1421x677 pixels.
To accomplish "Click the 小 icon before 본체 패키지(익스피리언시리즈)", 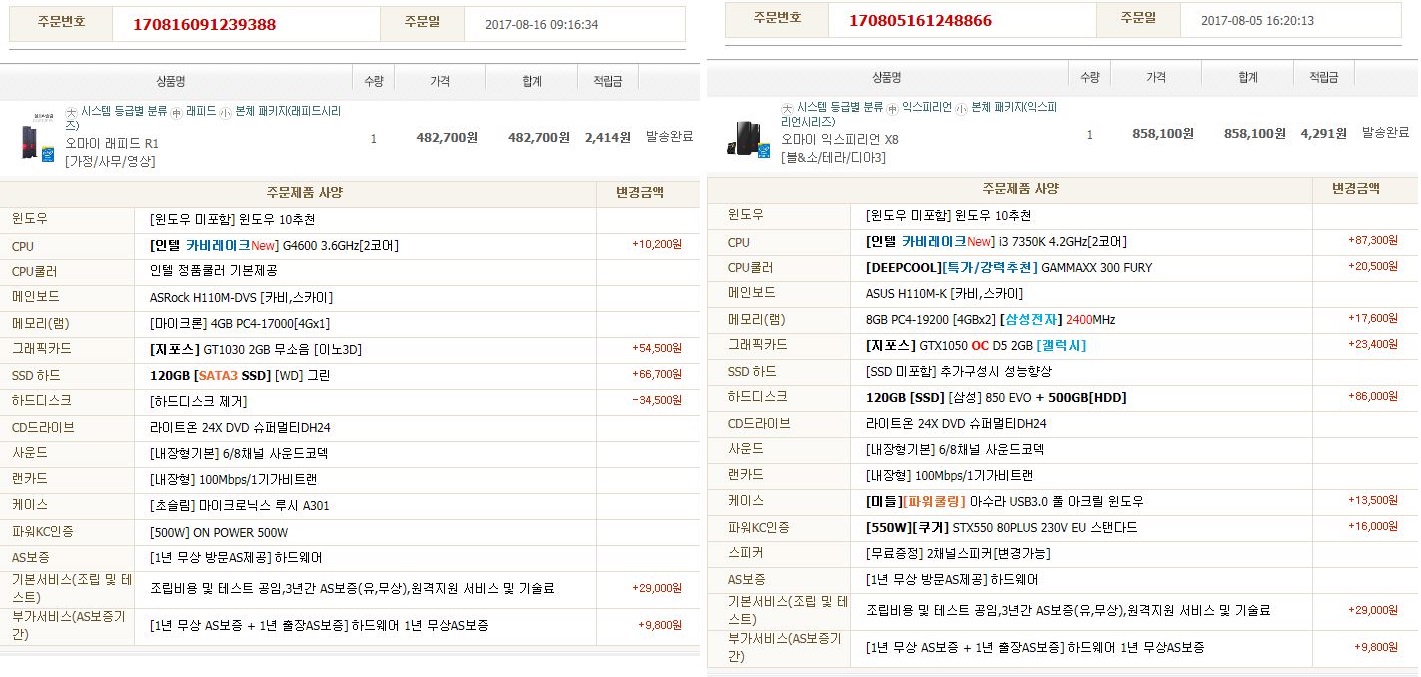I will point(961,107).
